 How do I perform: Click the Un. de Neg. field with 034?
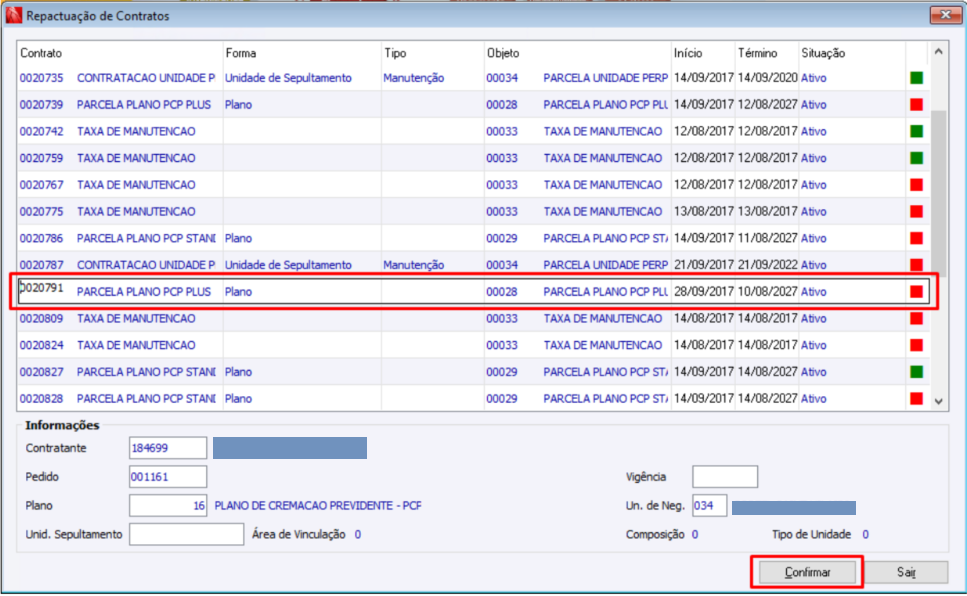[x=709, y=506]
